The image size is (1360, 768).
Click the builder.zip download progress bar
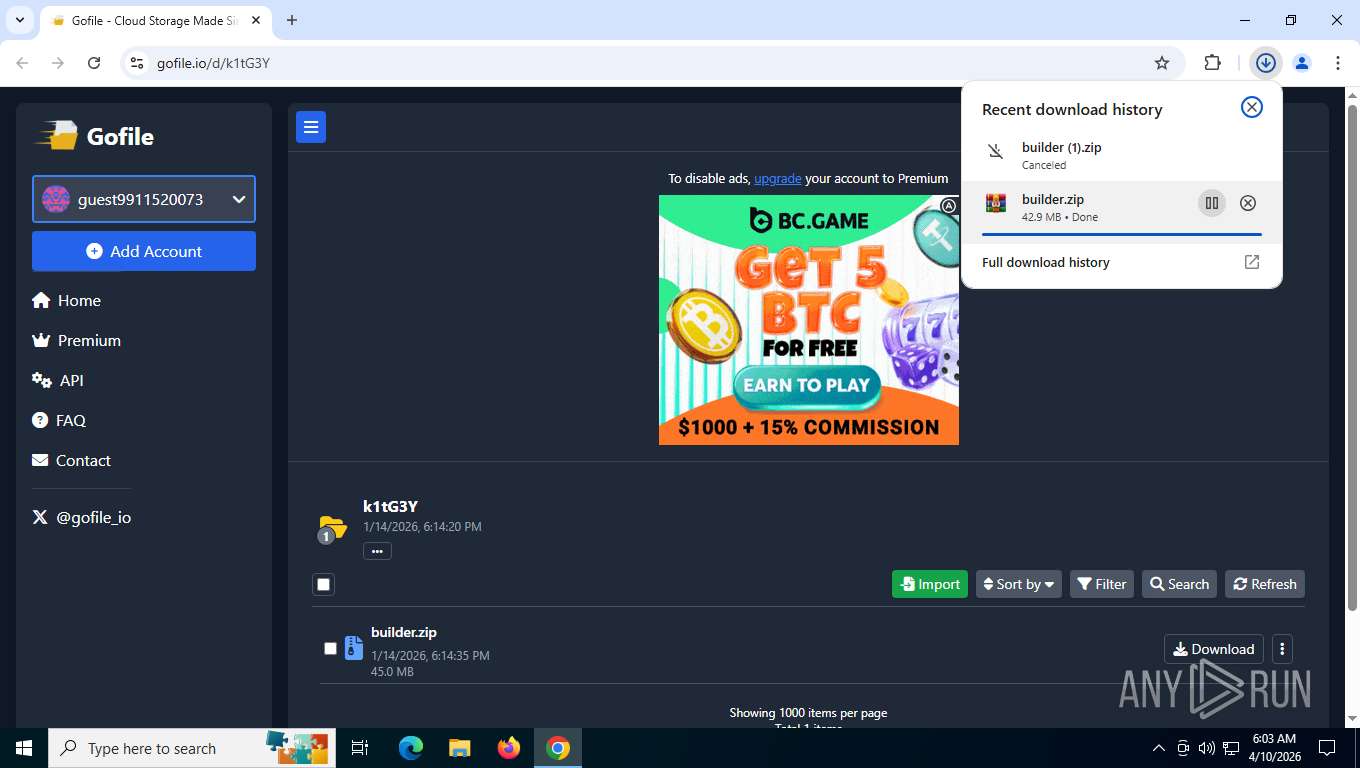[1122, 234]
